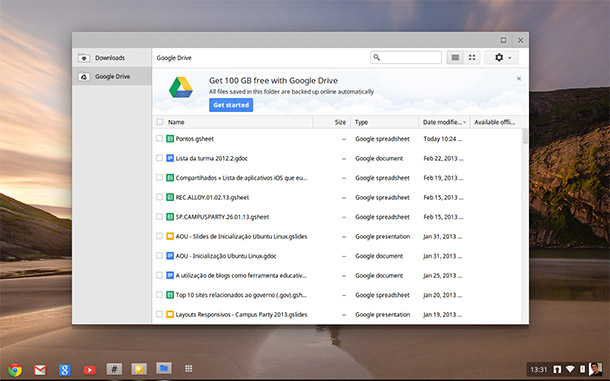The width and height of the screenshot is (610, 381).
Task: Open Chrome browser from the shelf
Action: coord(15,370)
